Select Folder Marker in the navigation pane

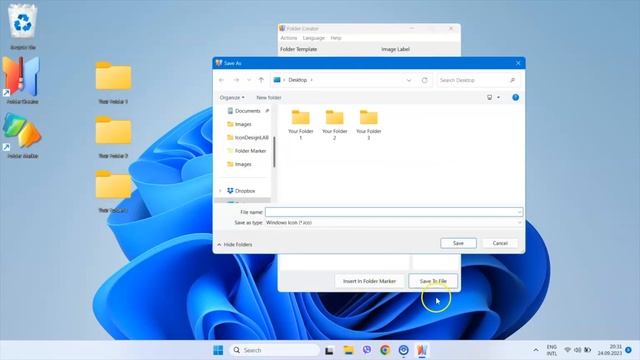coord(247,151)
